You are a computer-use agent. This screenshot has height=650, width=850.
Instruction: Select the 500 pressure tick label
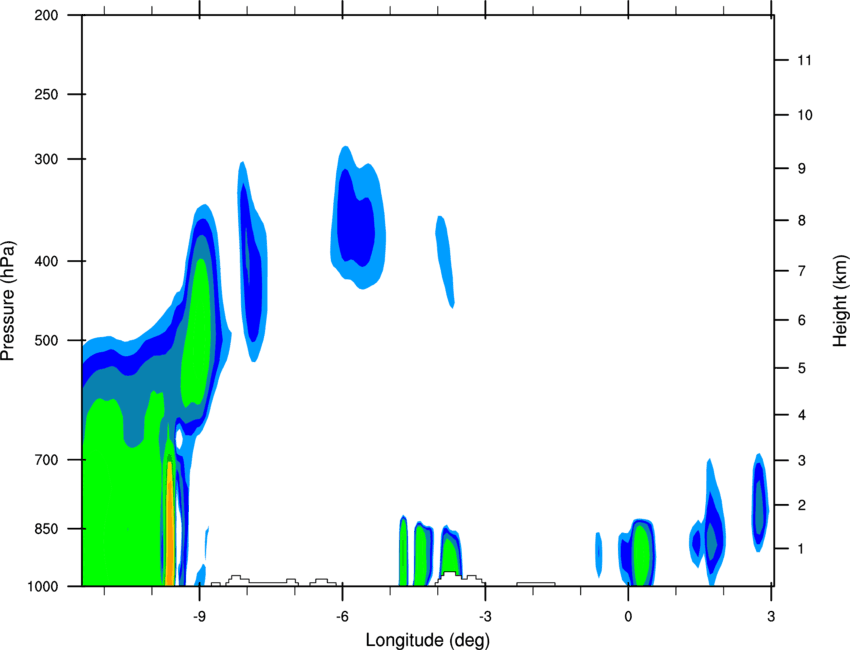pyautogui.click(x=46, y=340)
